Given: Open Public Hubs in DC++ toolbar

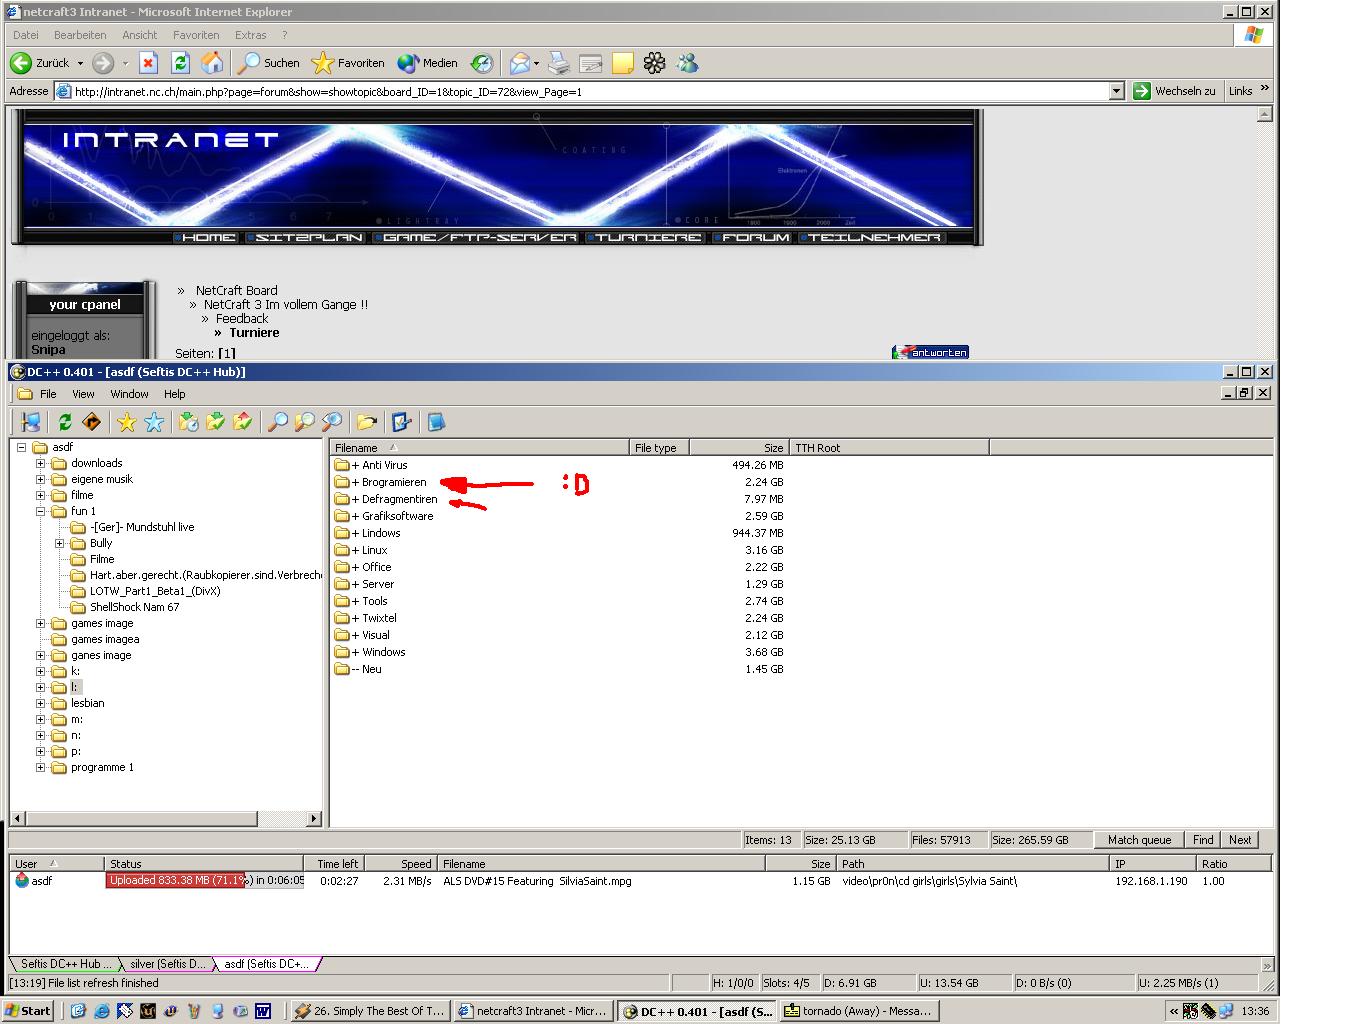Looking at the screenshot, I should (x=31, y=422).
